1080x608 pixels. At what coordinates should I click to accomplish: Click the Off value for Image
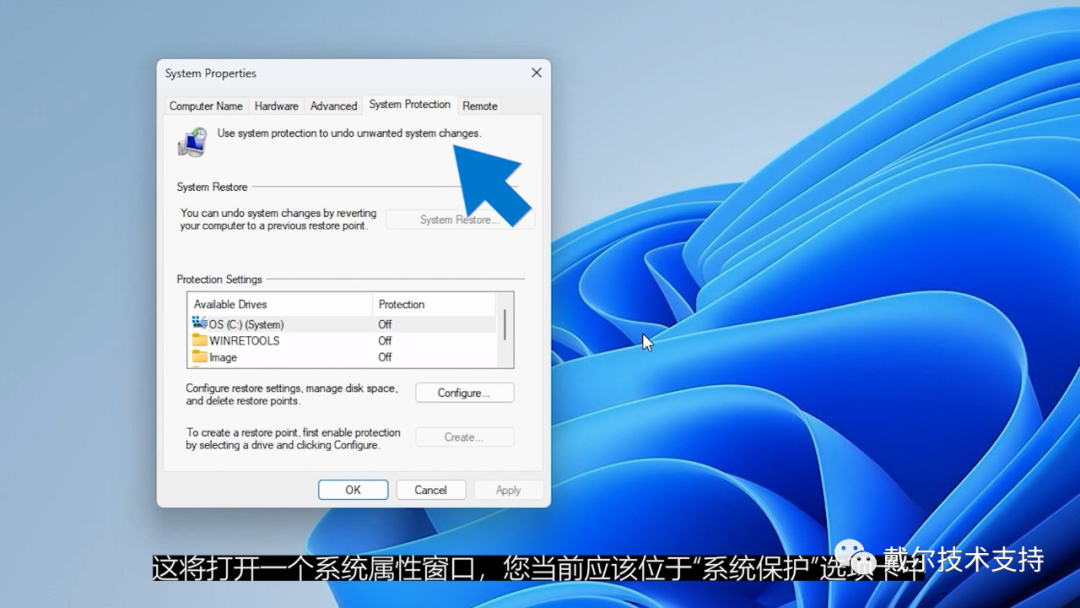point(385,357)
